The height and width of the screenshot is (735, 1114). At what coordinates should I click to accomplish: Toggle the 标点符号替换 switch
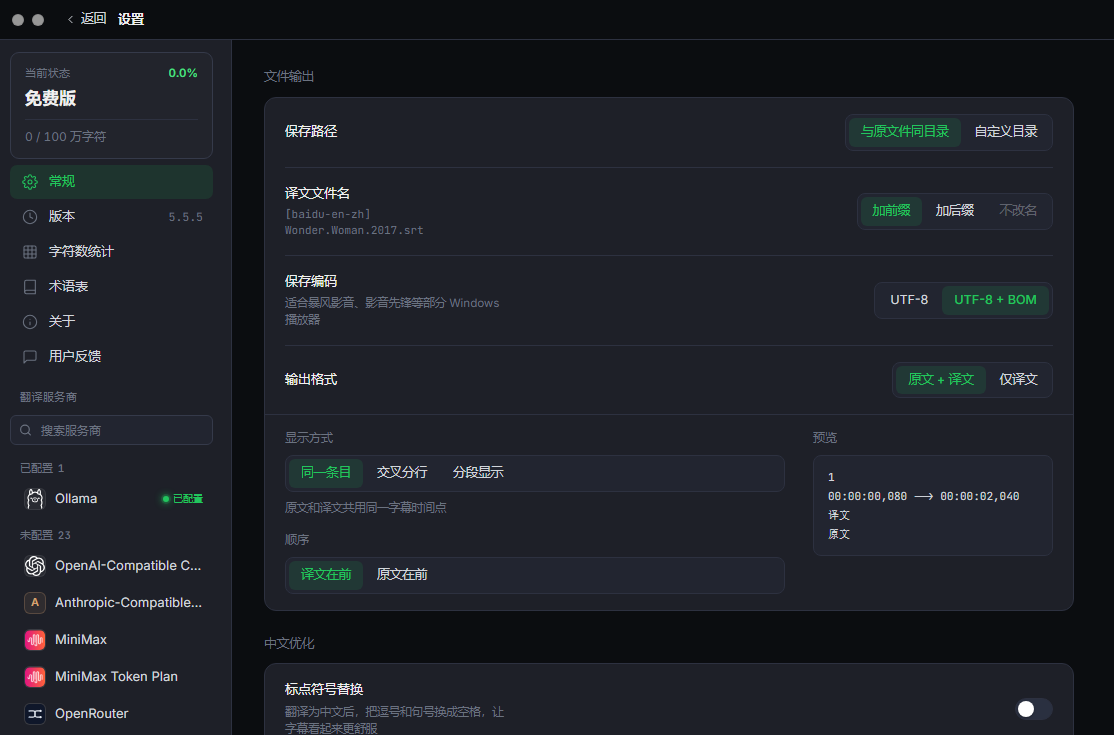[x=1034, y=709]
